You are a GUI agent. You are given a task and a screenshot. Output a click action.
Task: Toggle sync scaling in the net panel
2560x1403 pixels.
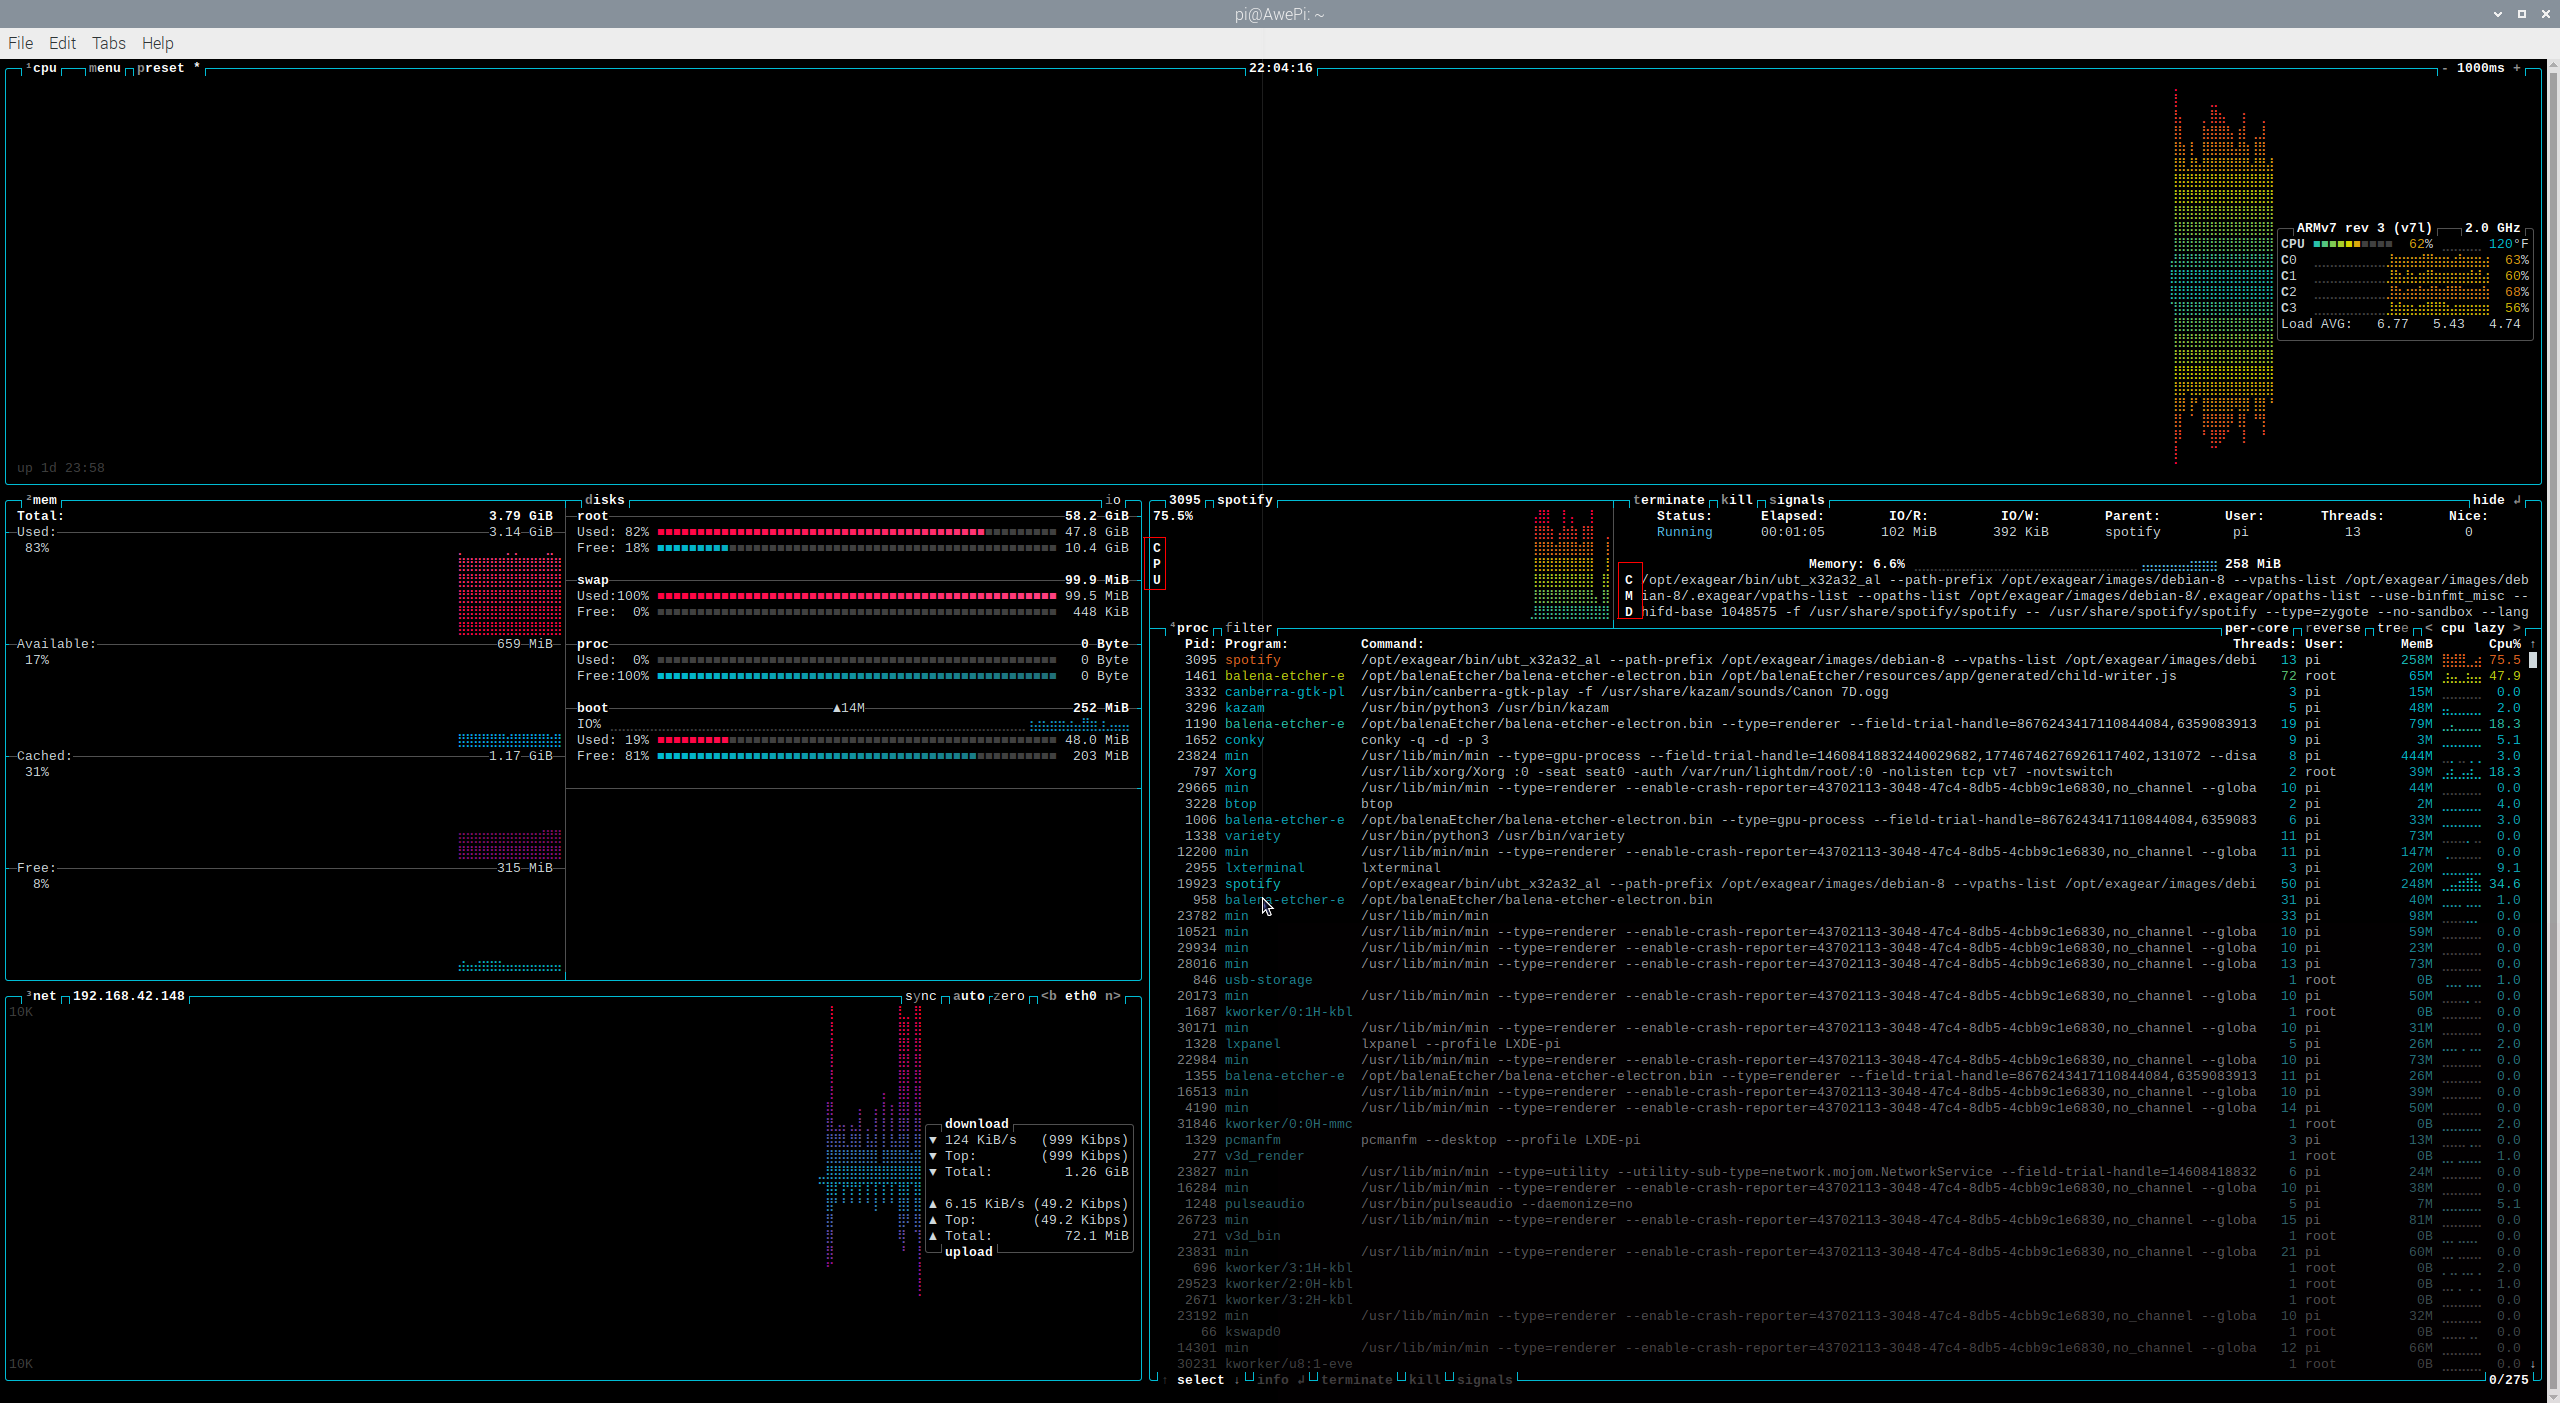(921, 996)
